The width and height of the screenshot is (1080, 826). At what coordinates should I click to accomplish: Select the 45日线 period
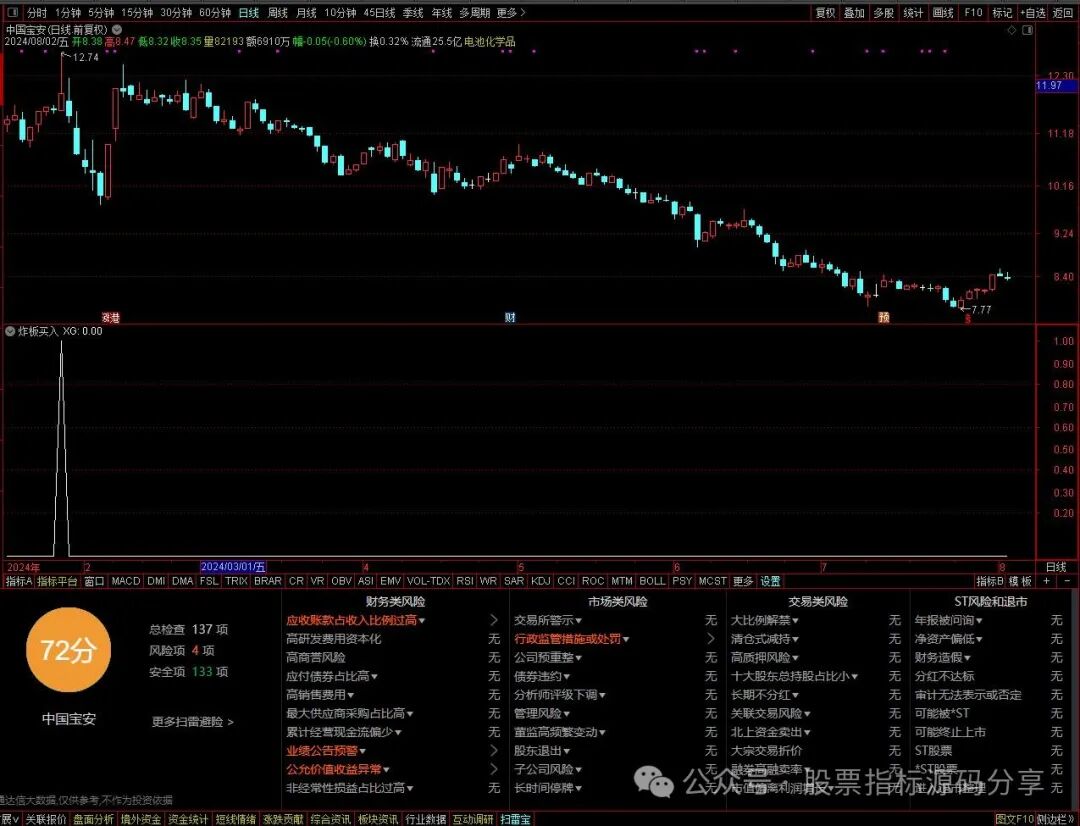pos(379,12)
